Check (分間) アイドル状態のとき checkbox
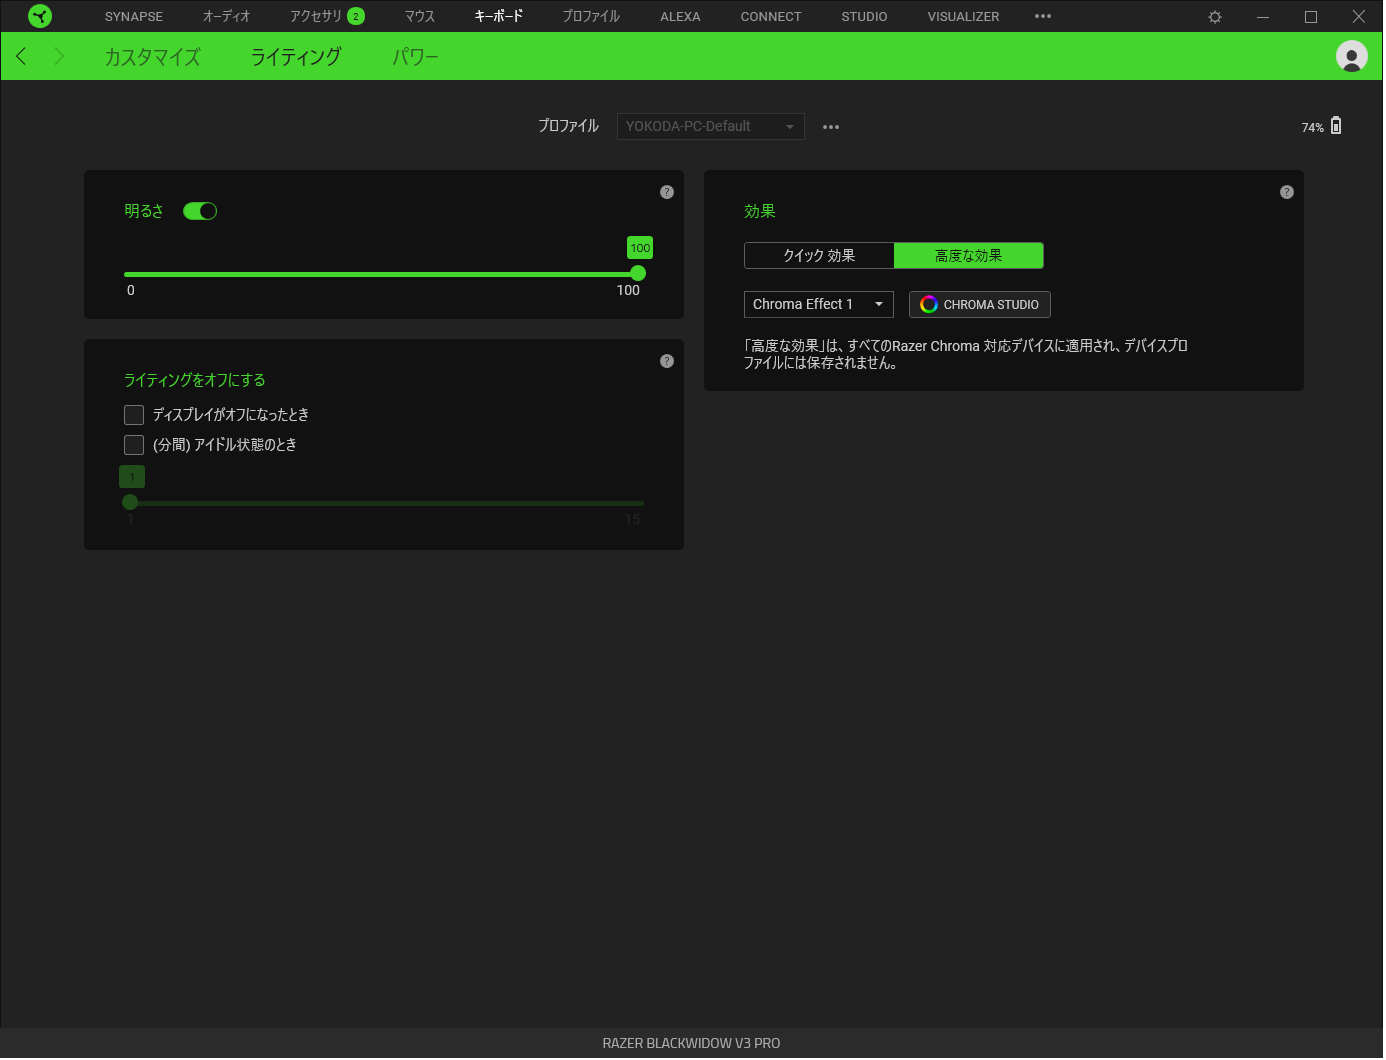This screenshot has height=1060, width=1386. (x=134, y=445)
